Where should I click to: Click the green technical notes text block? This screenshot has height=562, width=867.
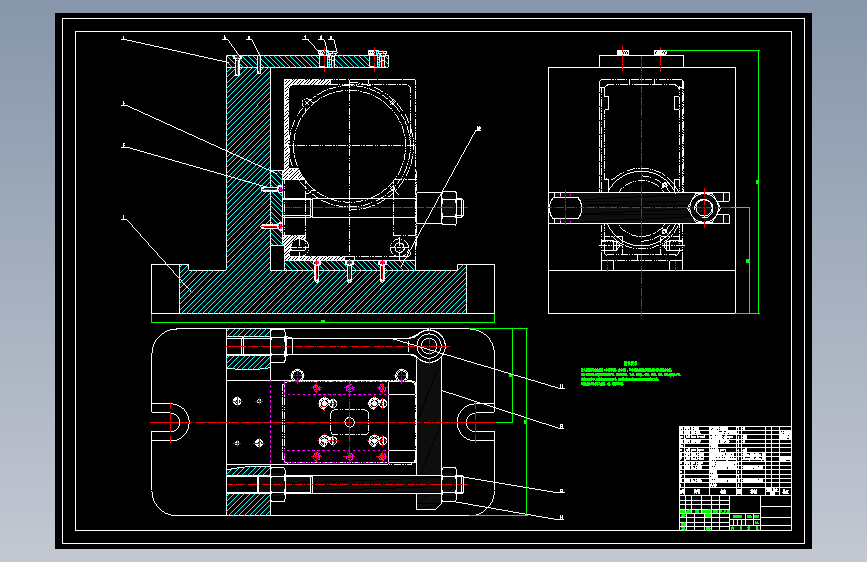click(630, 374)
